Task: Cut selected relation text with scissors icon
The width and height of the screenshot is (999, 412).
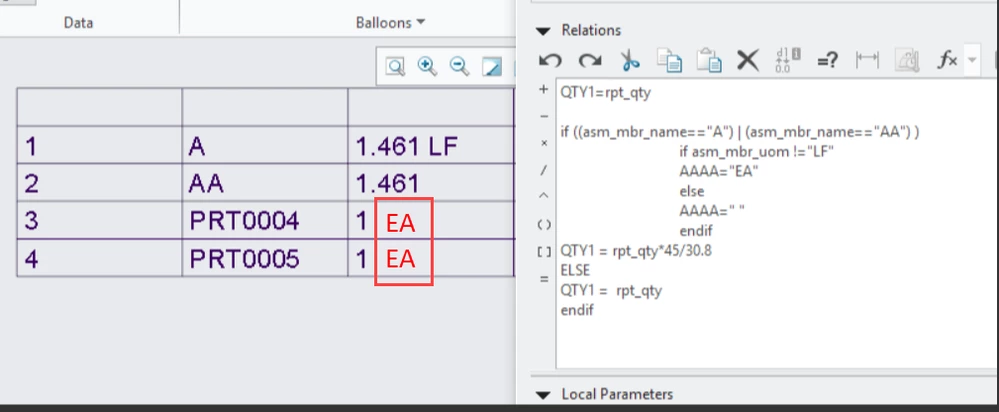Action: [629, 60]
